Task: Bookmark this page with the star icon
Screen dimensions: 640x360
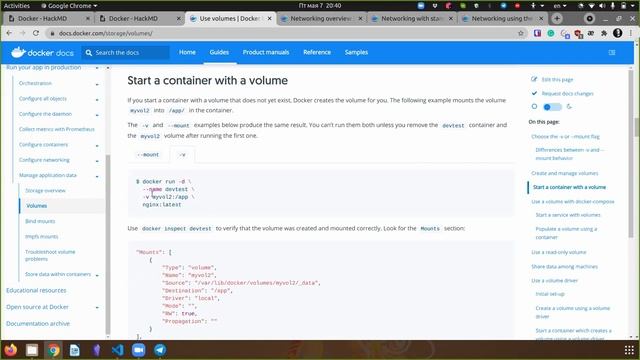Action: tap(520, 33)
